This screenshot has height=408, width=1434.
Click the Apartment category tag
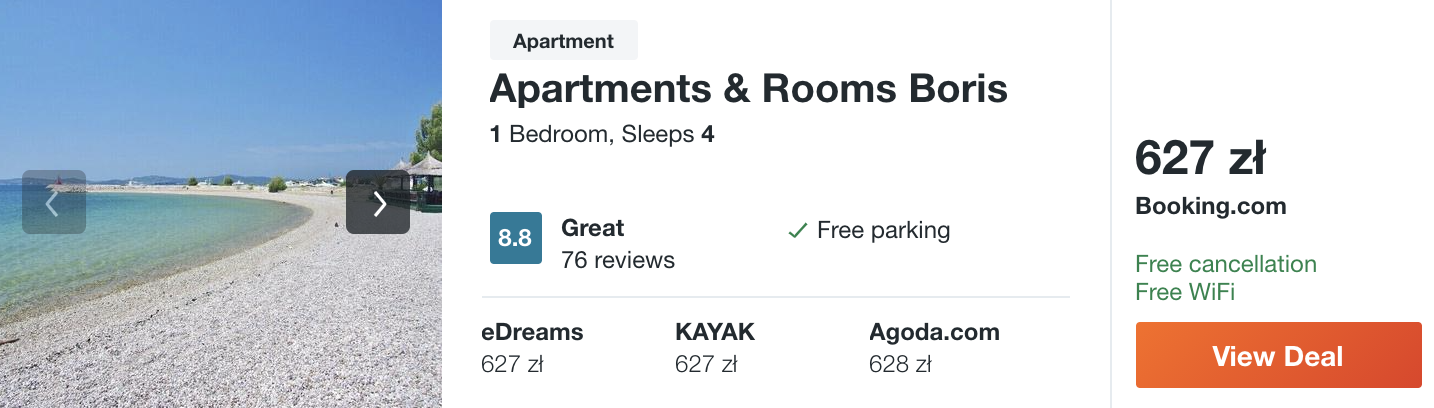click(x=563, y=41)
